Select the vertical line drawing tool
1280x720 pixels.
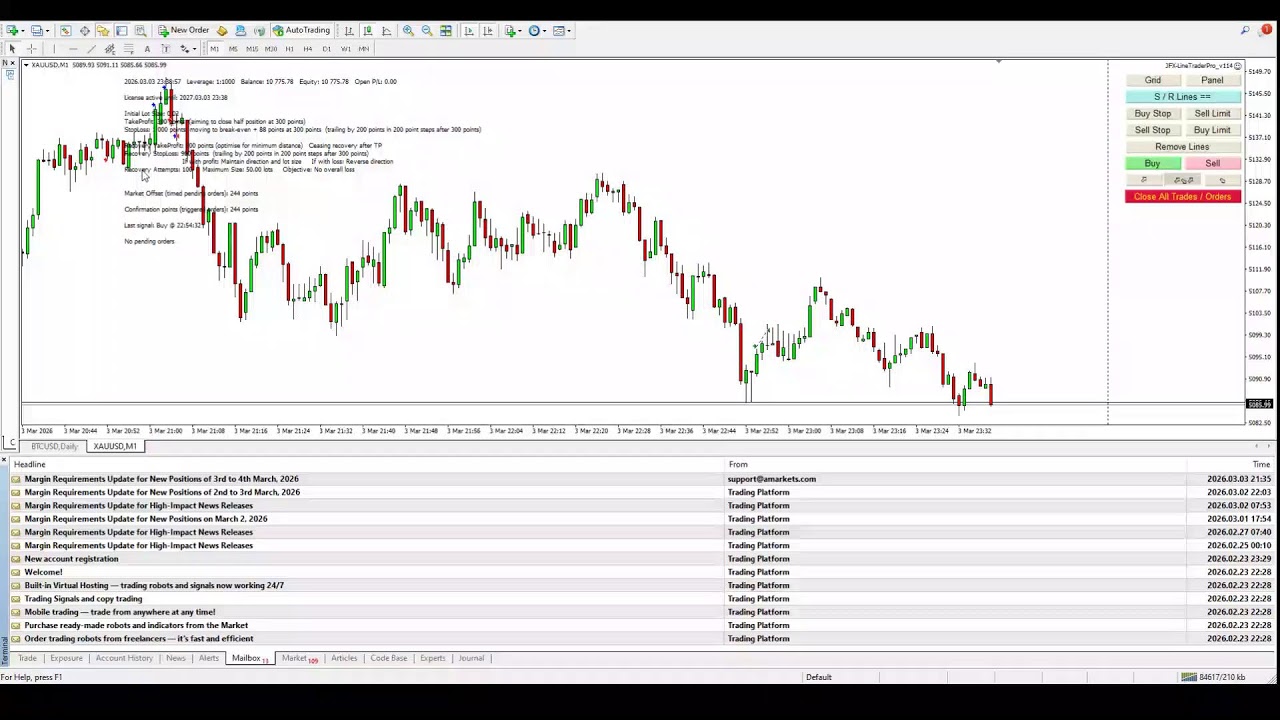click(x=53, y=49)
